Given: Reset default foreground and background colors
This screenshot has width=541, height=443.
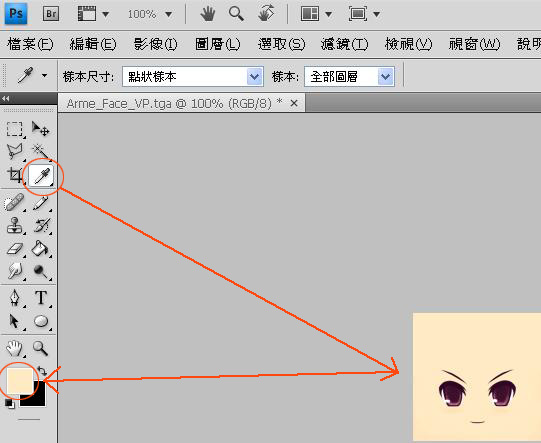Looking at the screenshot, I should point(9,403).
